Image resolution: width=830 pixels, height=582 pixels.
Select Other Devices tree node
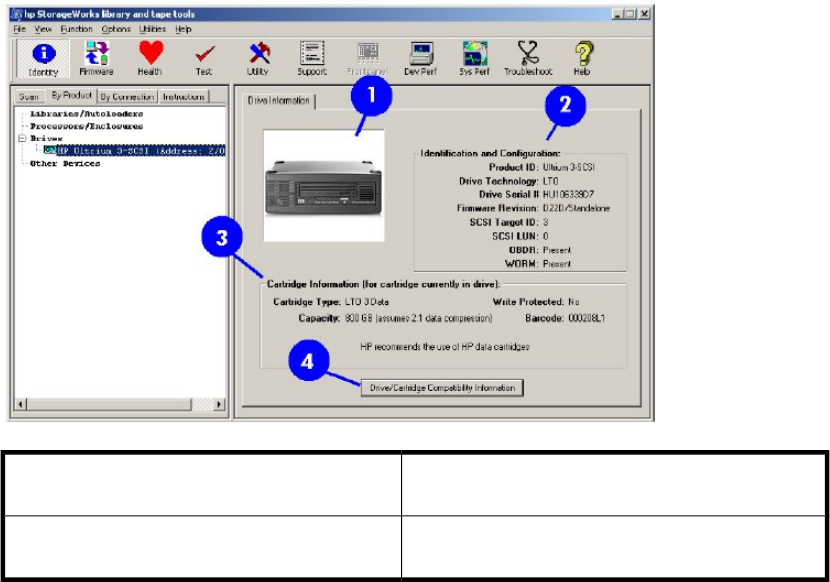tap(65, 164)
